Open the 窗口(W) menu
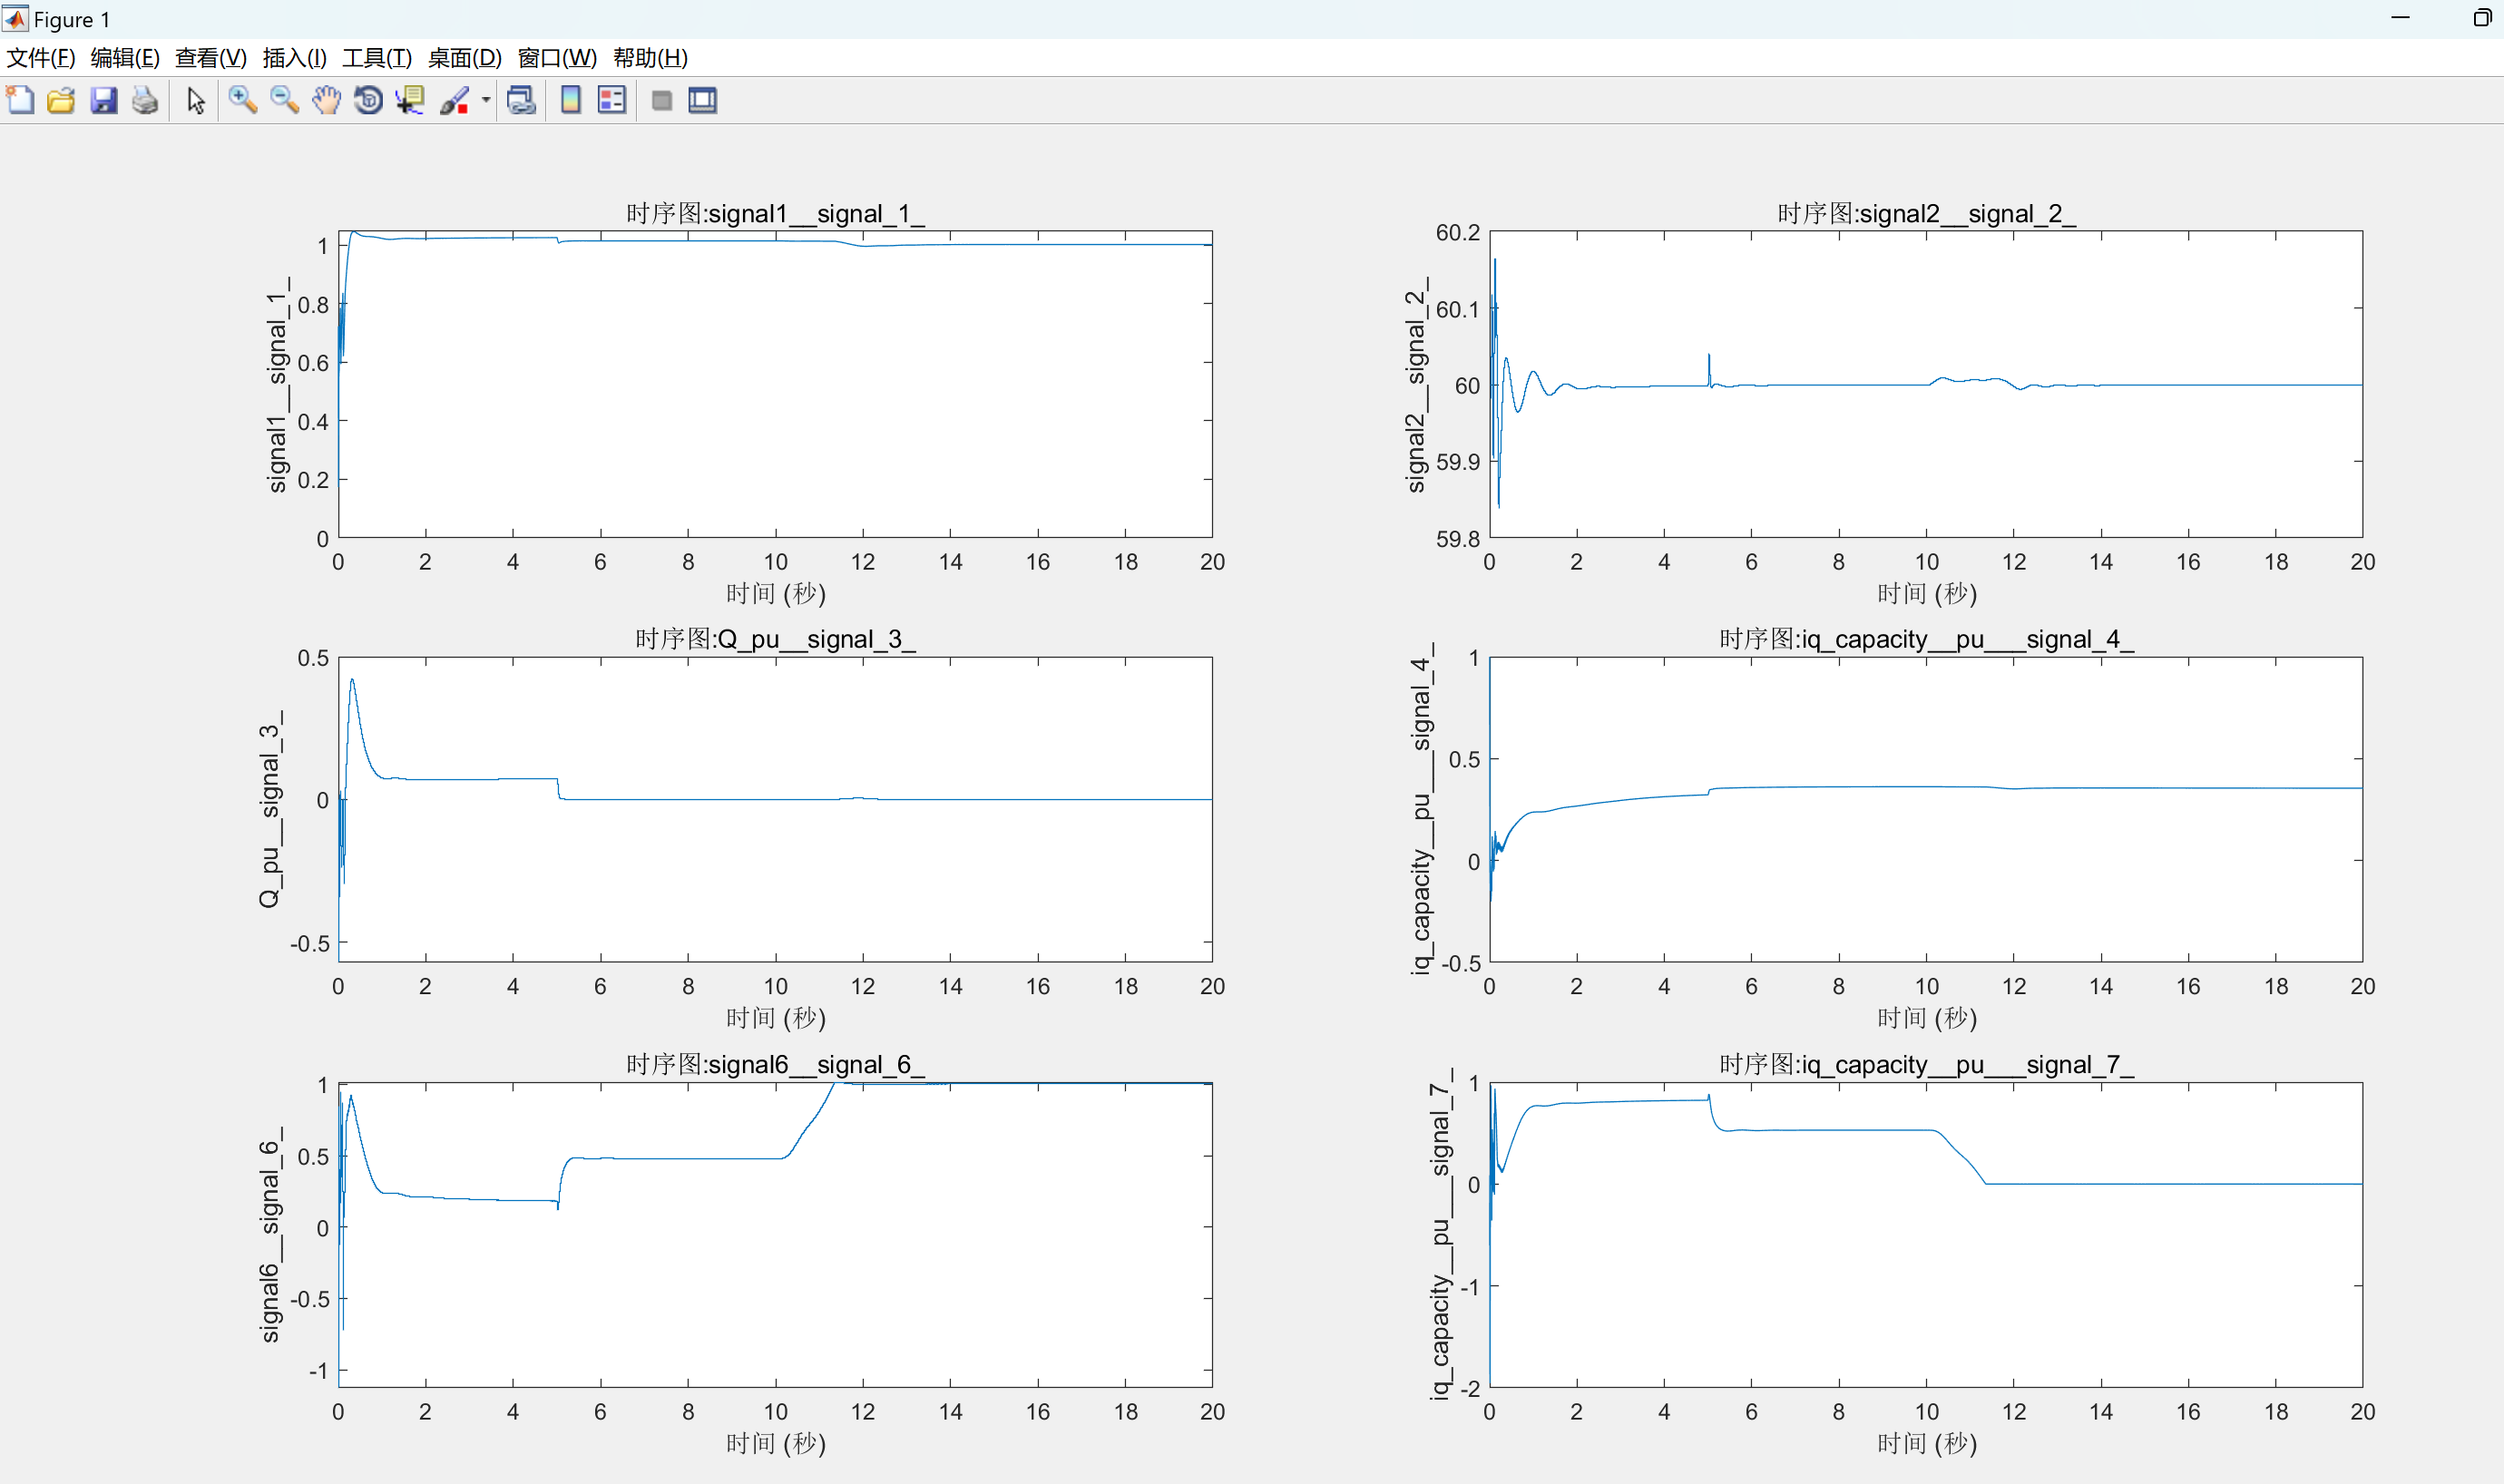This screenshot has height=1484, width=2504. [556, 58]
